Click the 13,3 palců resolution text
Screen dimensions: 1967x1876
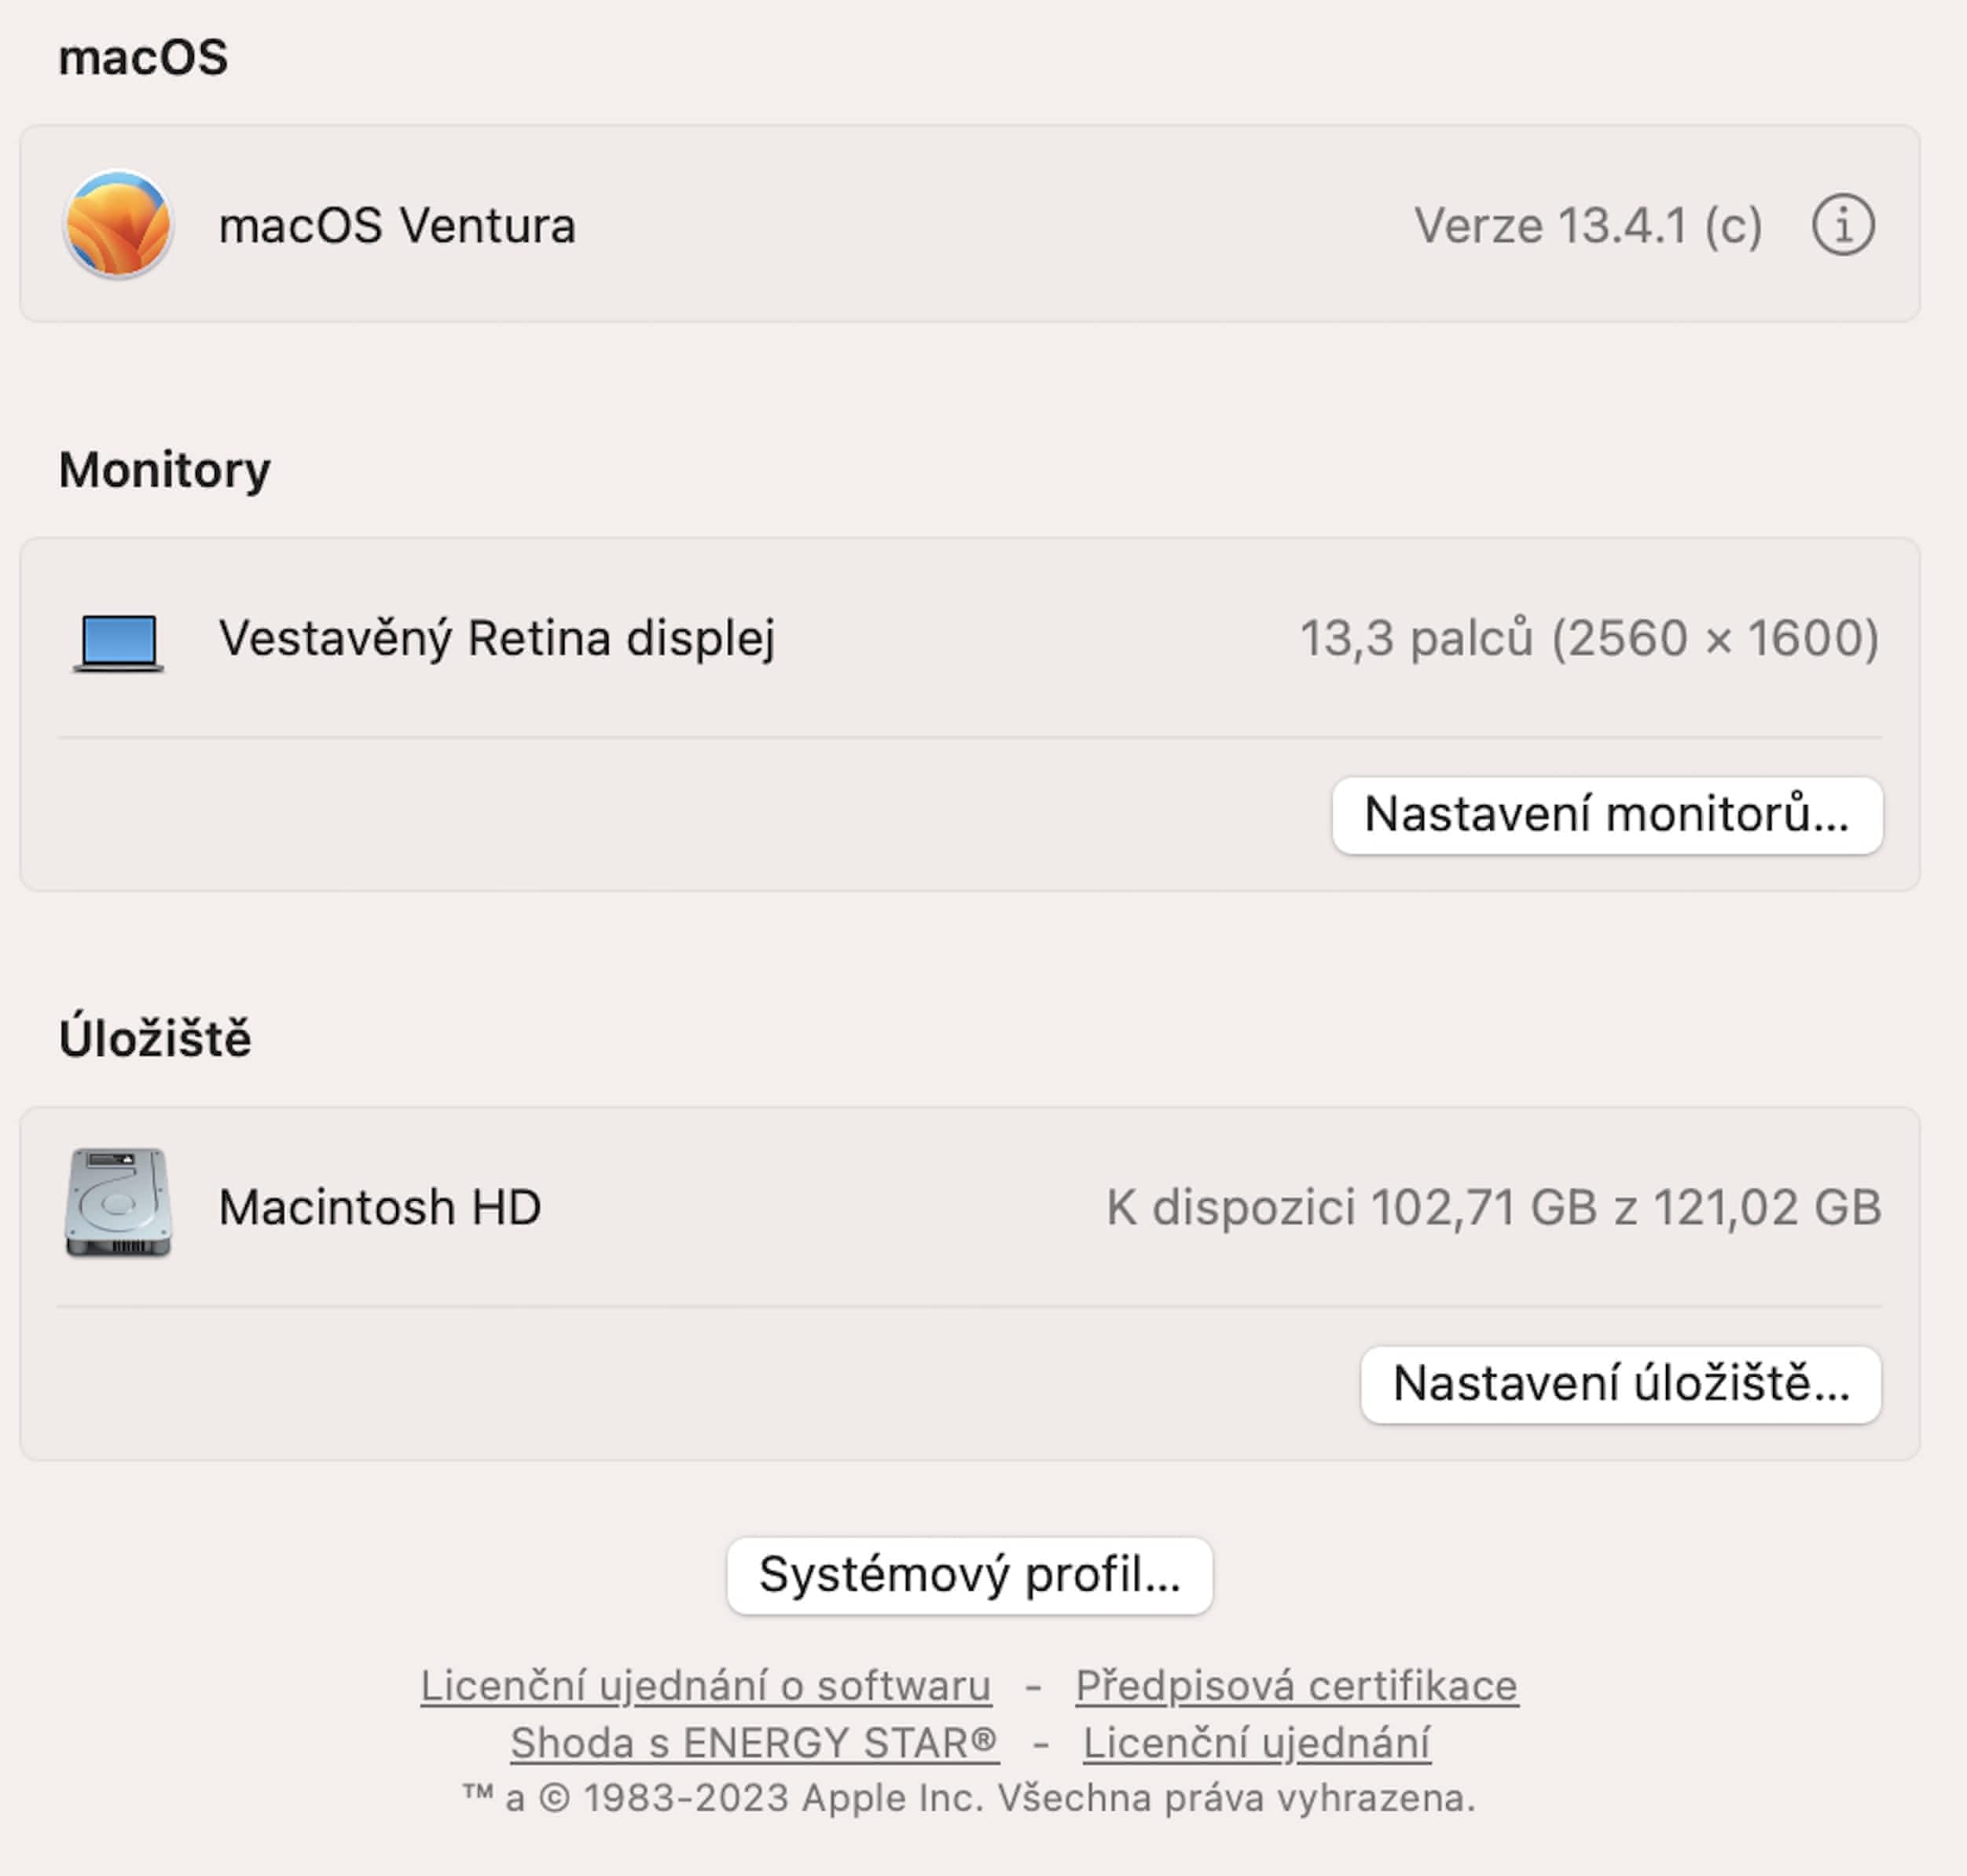point(1588,639)
